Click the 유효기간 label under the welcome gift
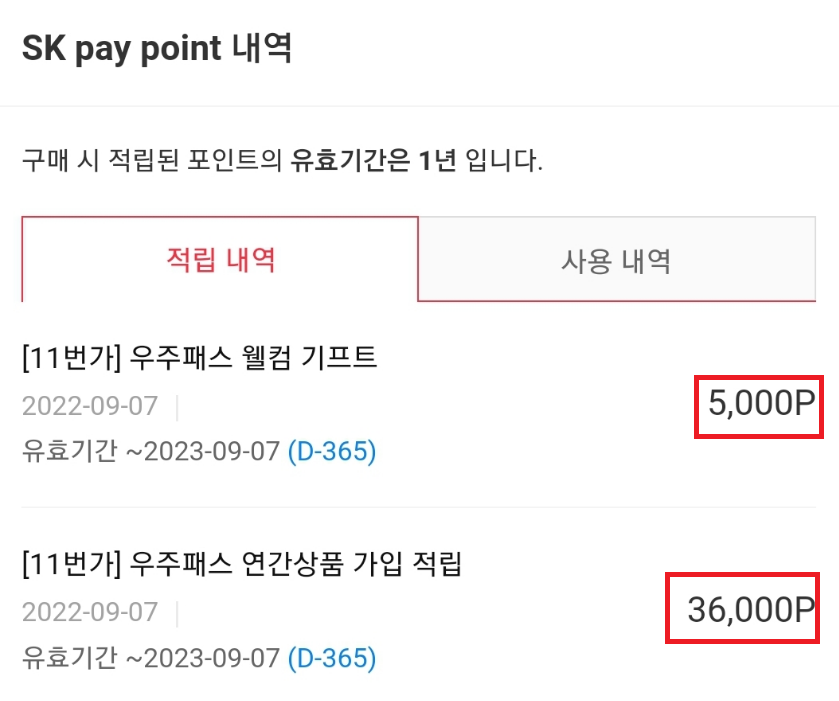The image size is (839, 701). [60, 451]
